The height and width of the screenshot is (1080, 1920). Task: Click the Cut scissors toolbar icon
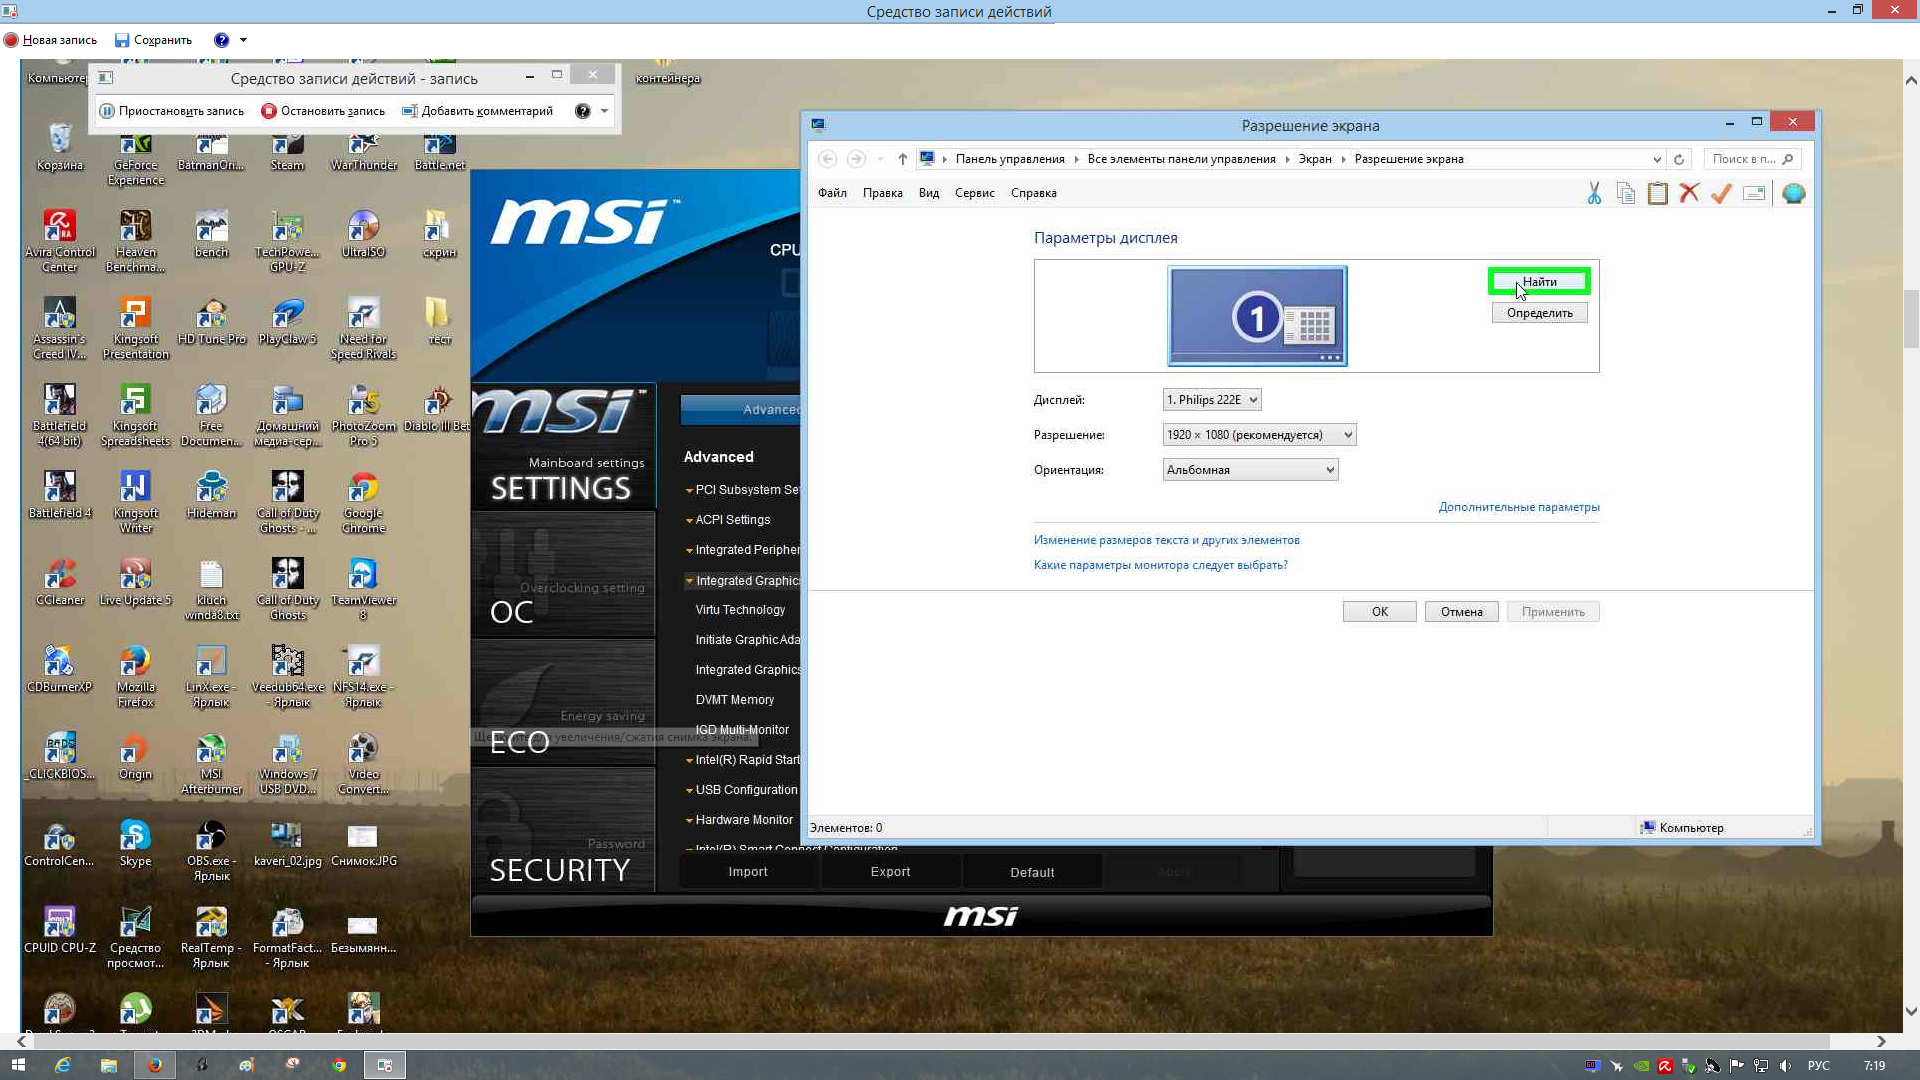1594,193
